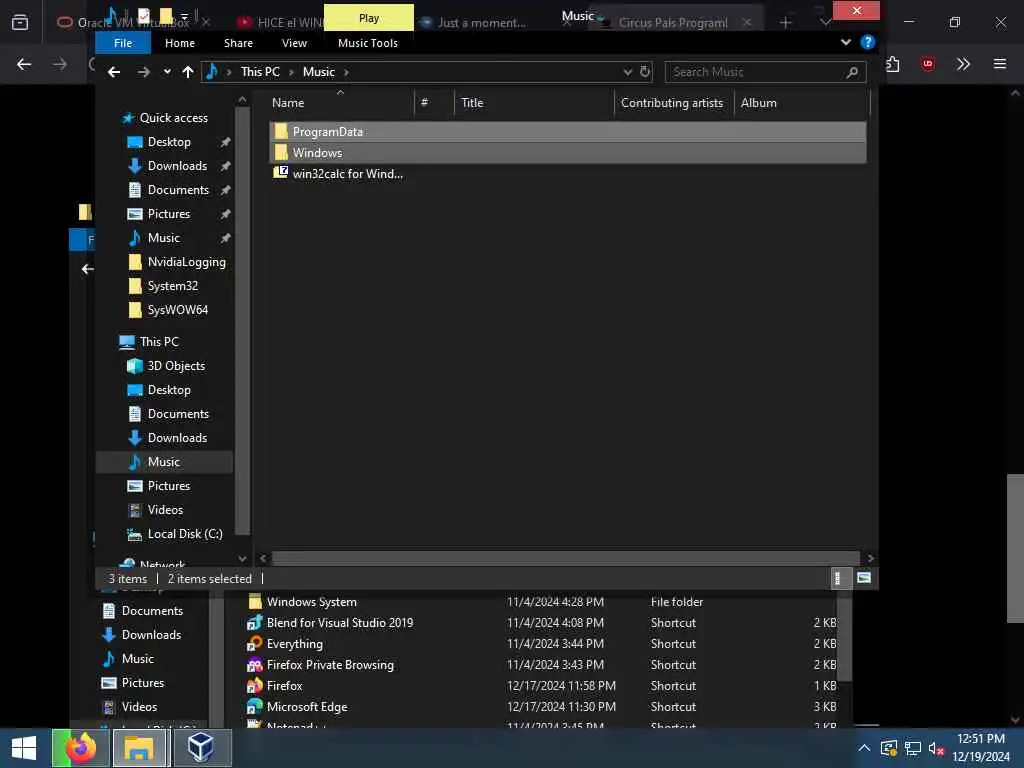Click the navigation pane scroll up arrow
Screen dimensions: 1024x768
click(242, 100)
